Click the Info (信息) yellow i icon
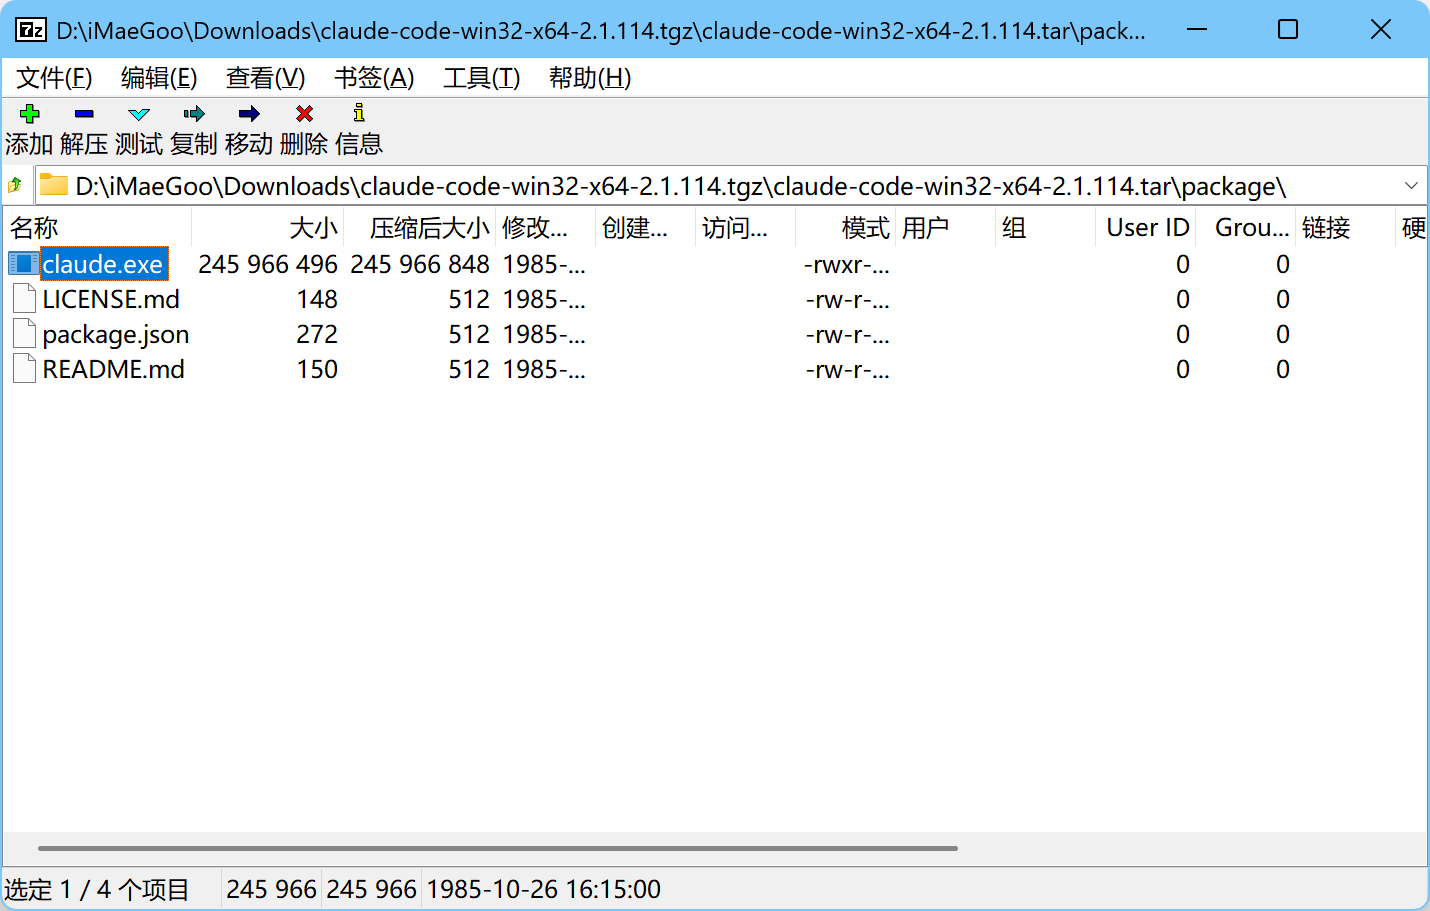The height and width of the screenshot is (911, 1430). tap(359, 114)
